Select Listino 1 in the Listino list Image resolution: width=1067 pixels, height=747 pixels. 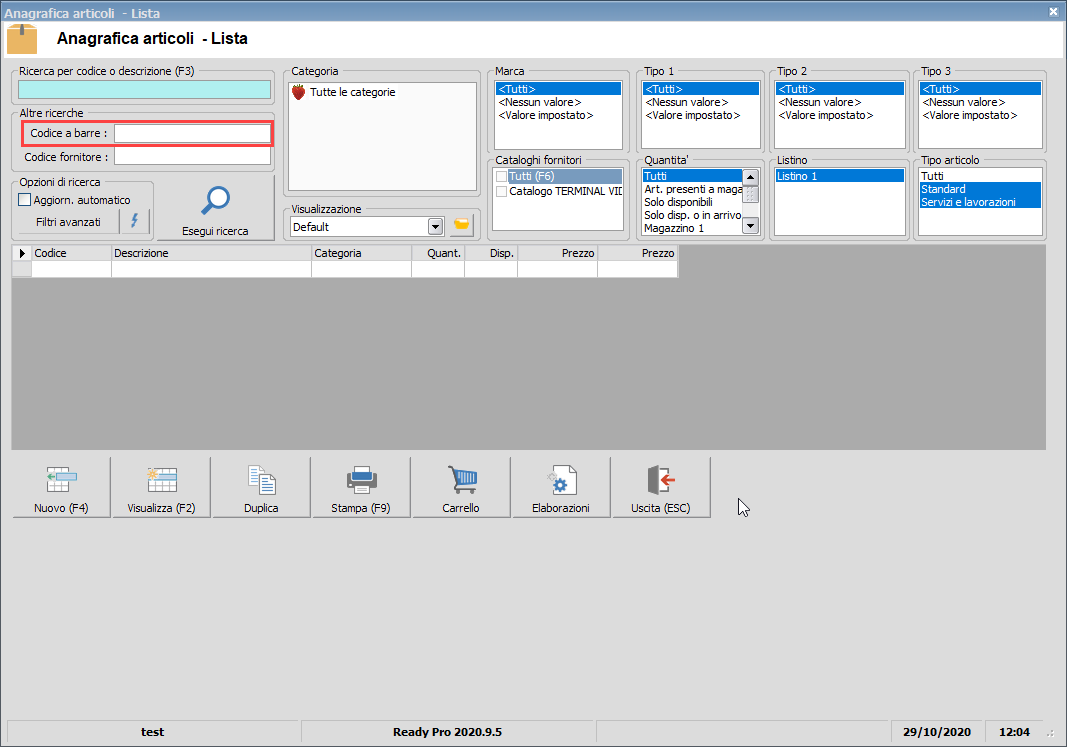(x=840, y=176)
